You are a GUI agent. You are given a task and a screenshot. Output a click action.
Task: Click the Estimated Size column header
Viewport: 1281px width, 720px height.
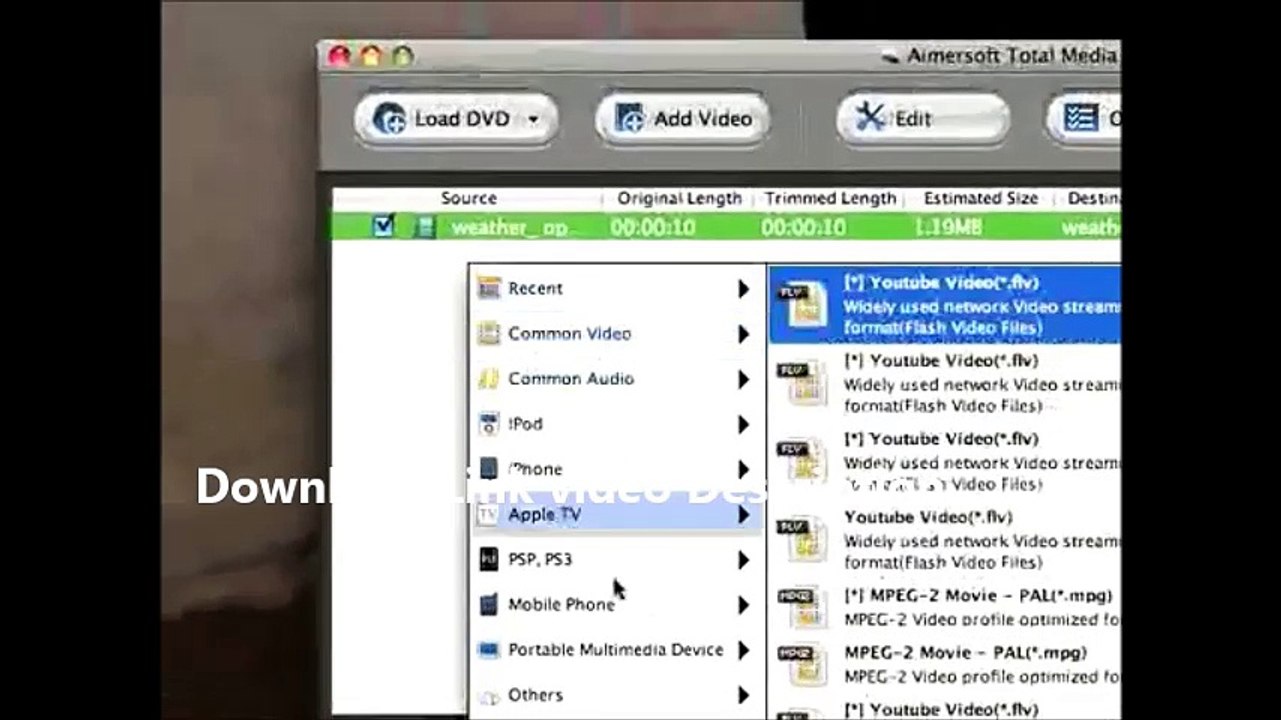point(980,198)
